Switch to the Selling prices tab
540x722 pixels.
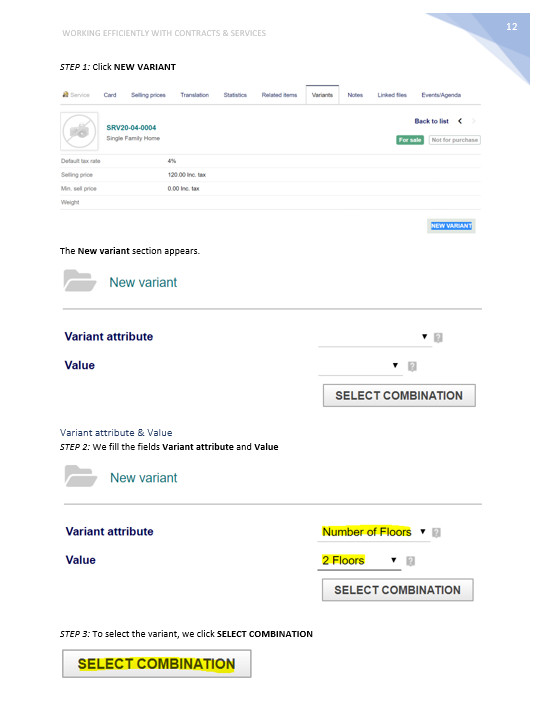tap(148, 95)
